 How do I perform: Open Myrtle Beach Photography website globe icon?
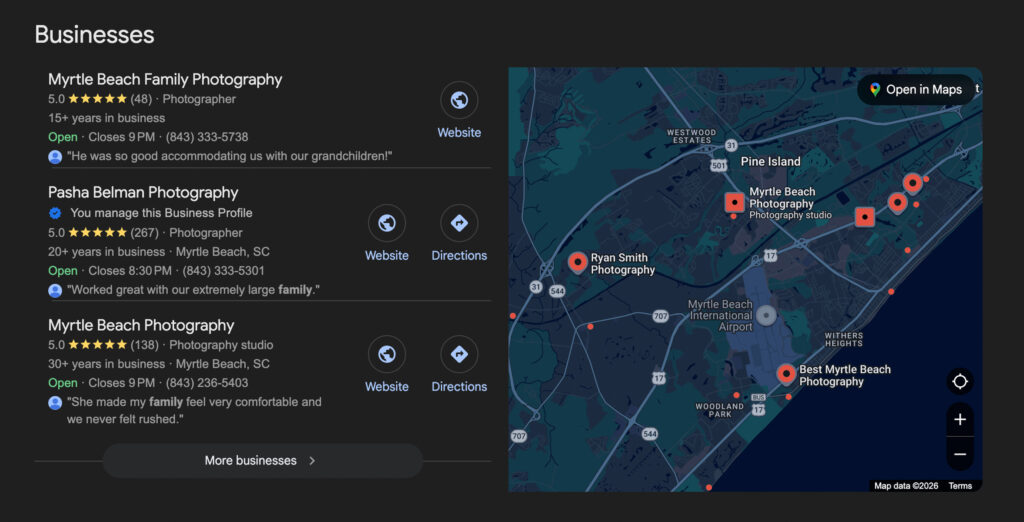[386, 354]
